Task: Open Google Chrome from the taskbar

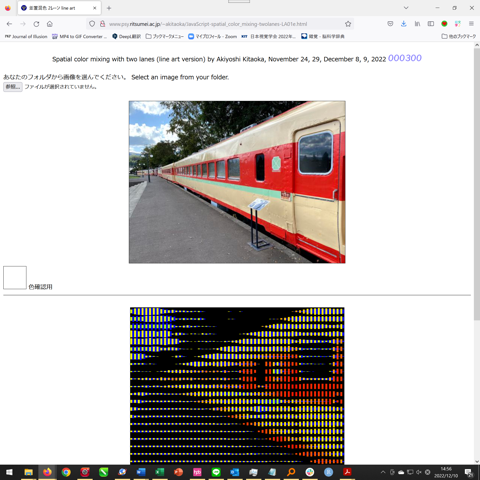Action: coord(66,472)
